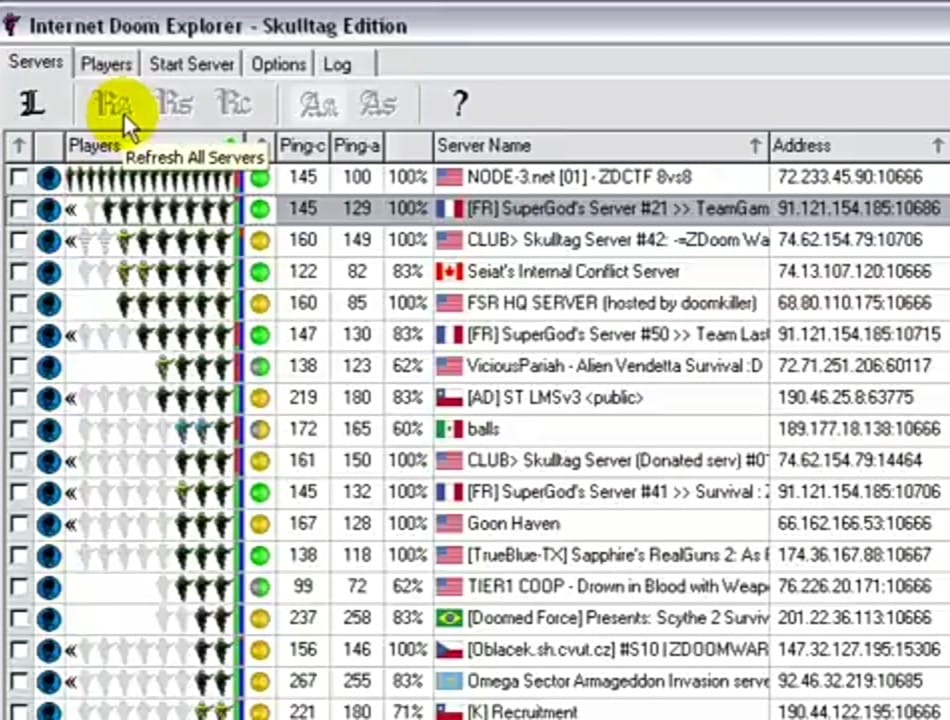The width and height of the screenshot is (950, 720).
Task: Open the Log tab
Action: 337,64
